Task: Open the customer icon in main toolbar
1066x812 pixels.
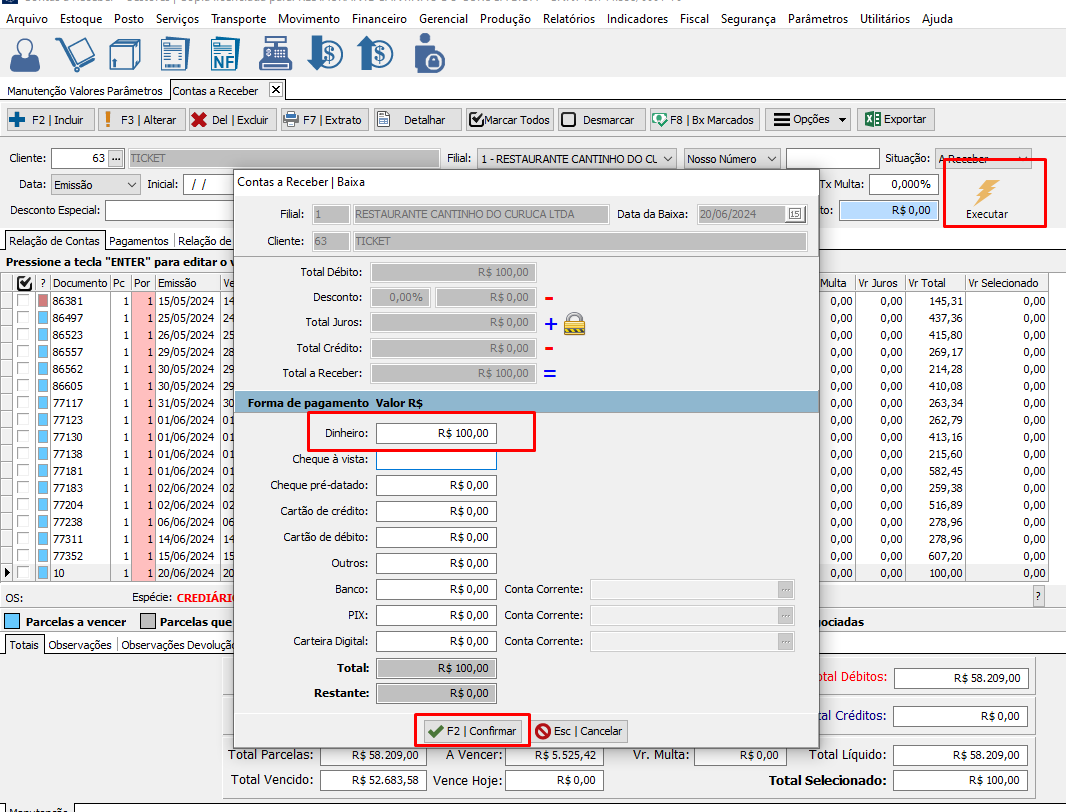Action: coord(27,55)
